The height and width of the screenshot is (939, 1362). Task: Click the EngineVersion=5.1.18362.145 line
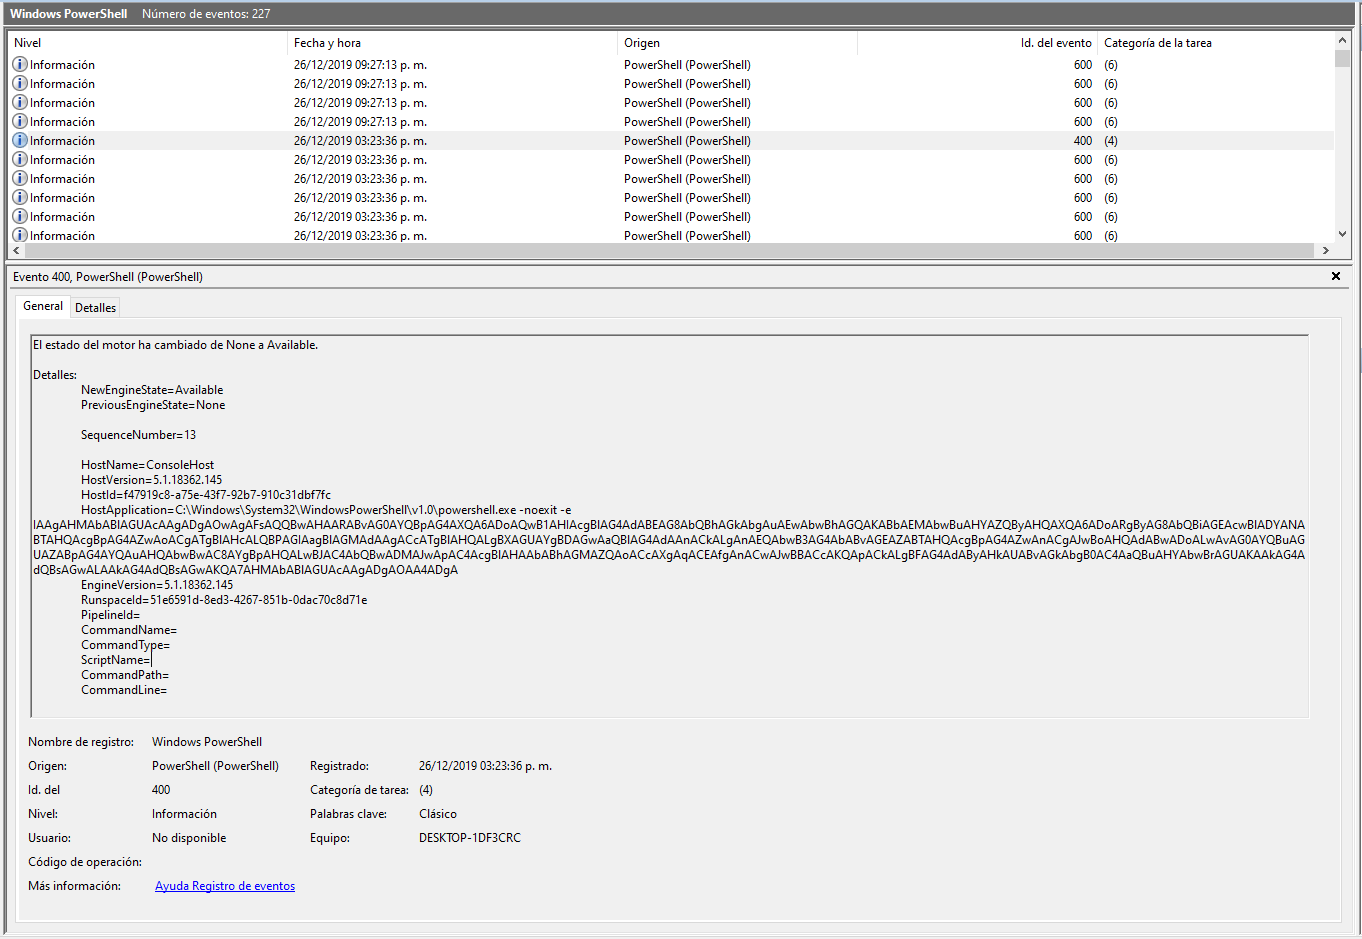pos(157,585)
